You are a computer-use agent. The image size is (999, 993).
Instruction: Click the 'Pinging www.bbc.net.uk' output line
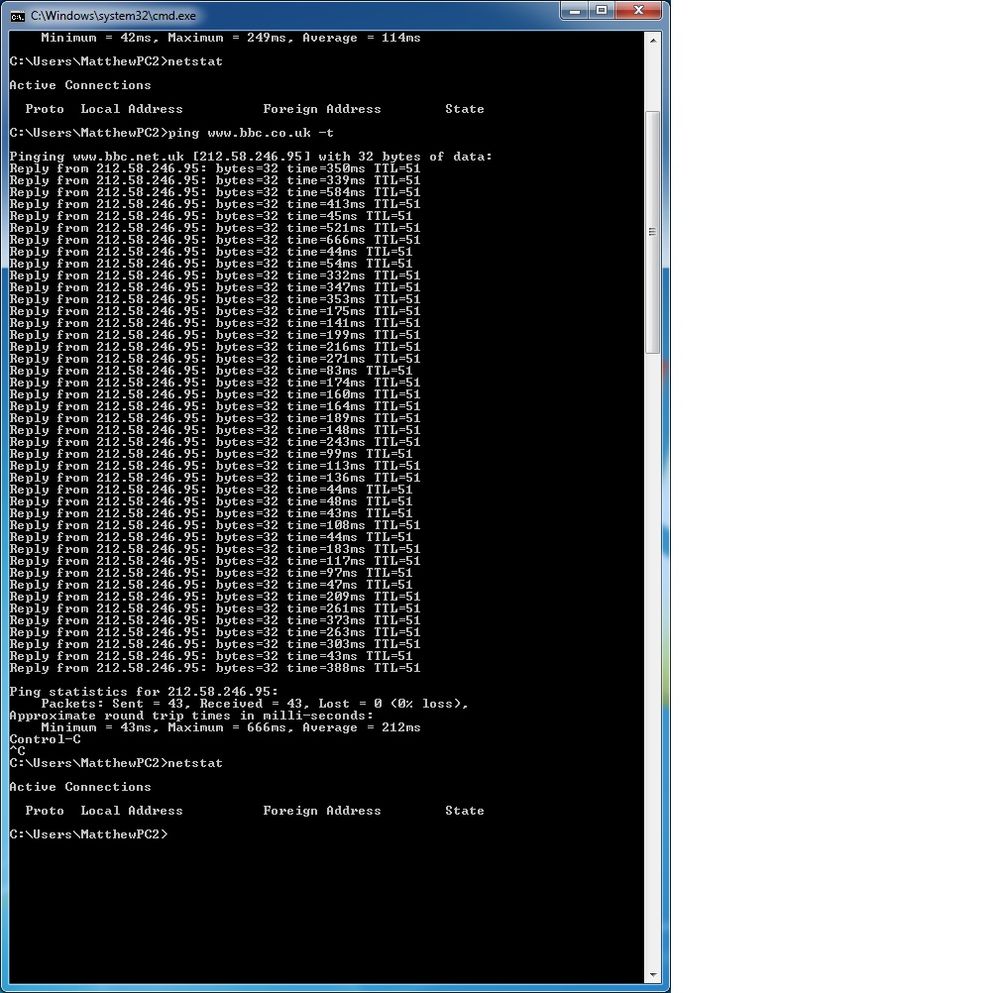click(x=251, y=157)
